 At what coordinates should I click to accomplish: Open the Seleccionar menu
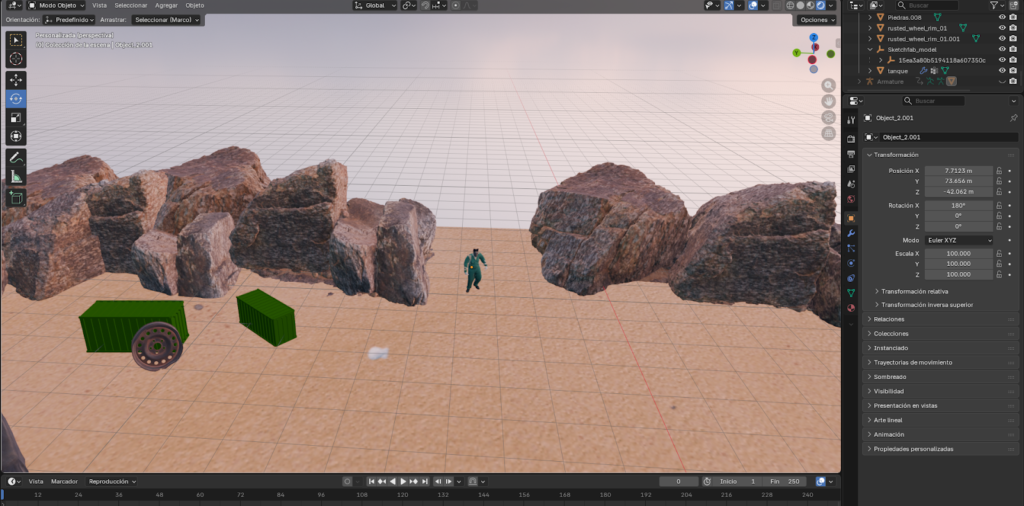[131, 5]
